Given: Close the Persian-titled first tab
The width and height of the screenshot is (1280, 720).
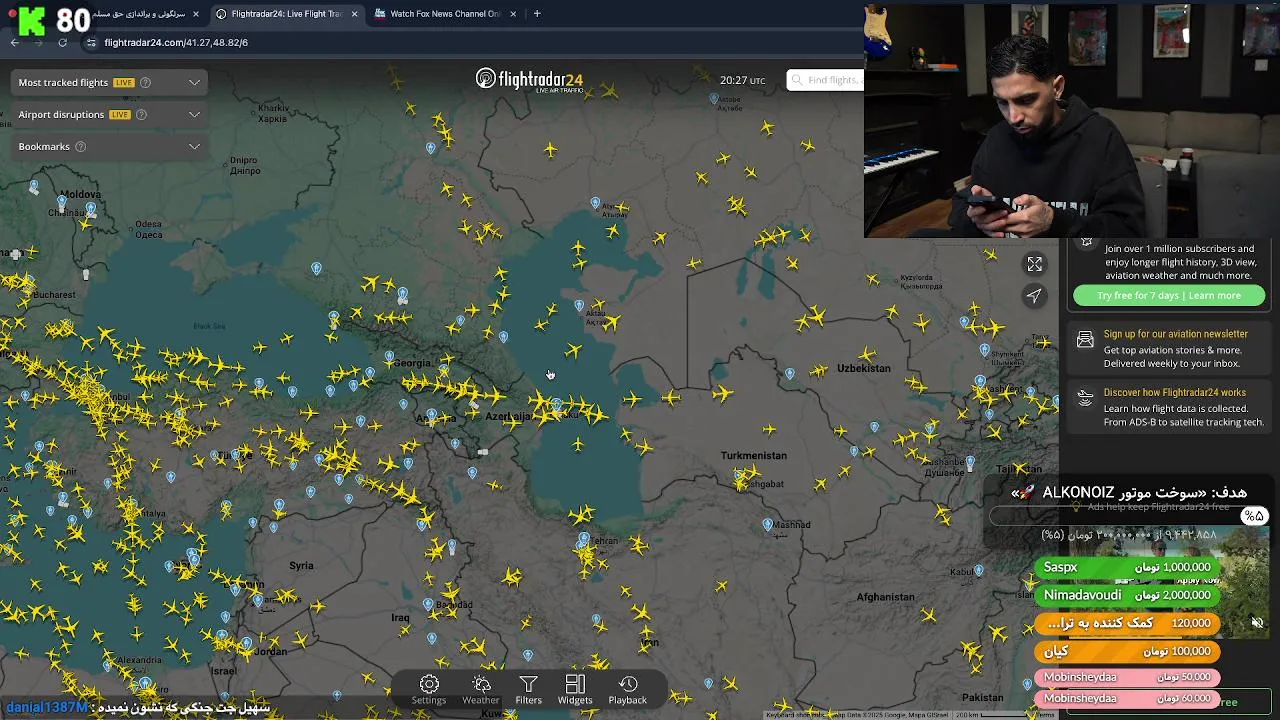Looking at the screenshot, I should pos(196,14).
